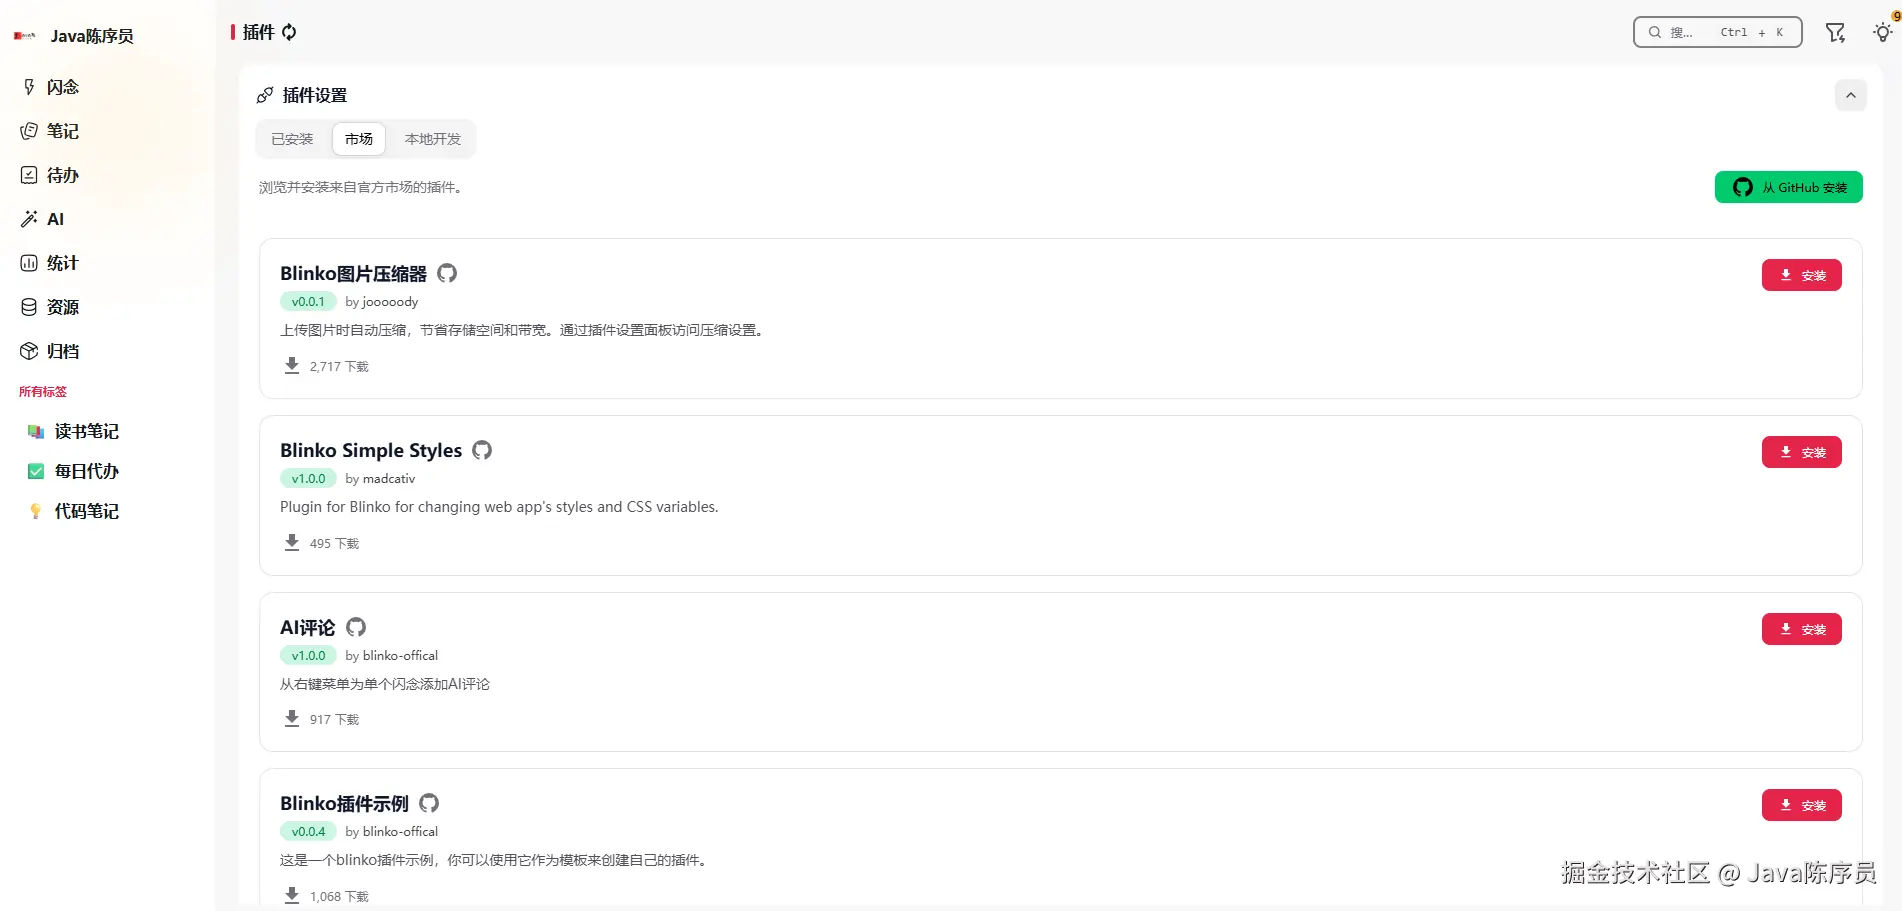Collapse the 插件设置 panel with the chevron
Viewport: 1902px width, 911px height.
coord(1850,95)
